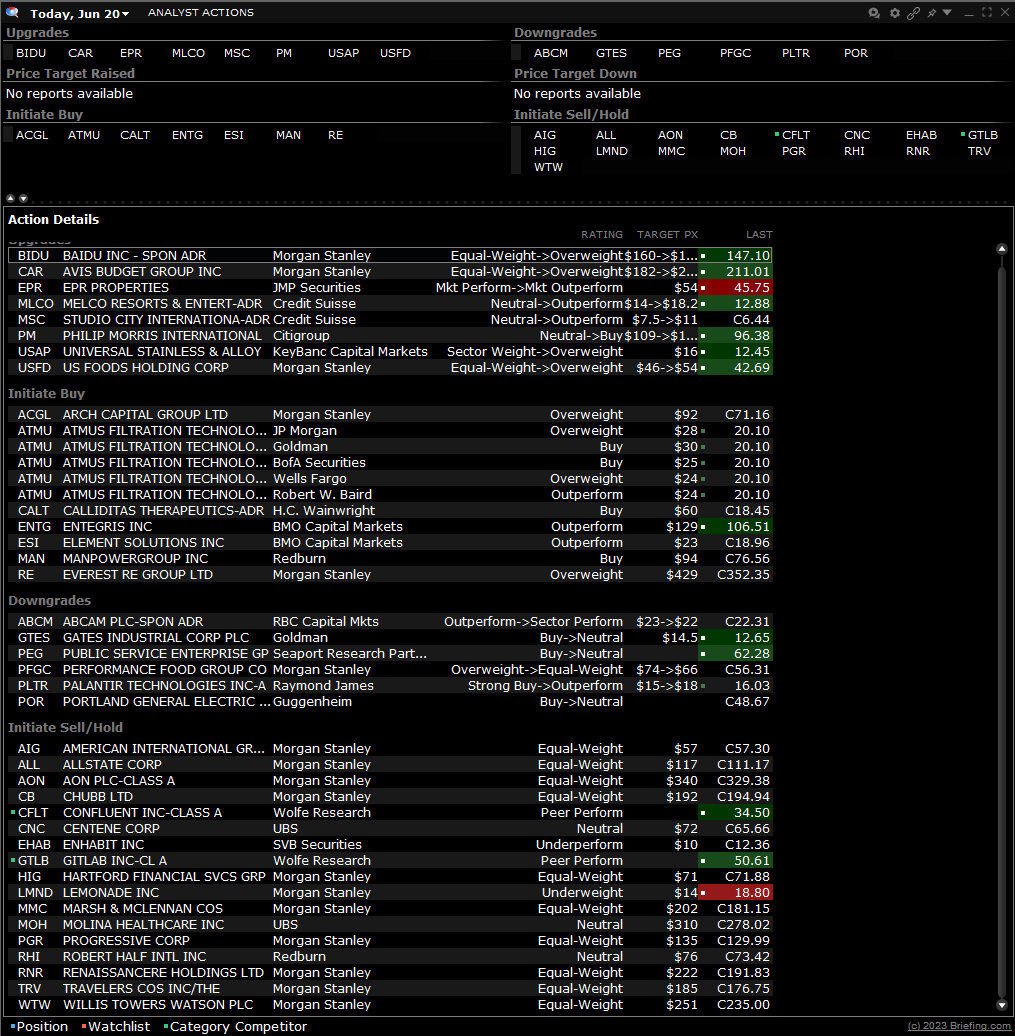Pin the window with the pushpin icon
Screen dimensions: 1015x1036
(931, 13)
